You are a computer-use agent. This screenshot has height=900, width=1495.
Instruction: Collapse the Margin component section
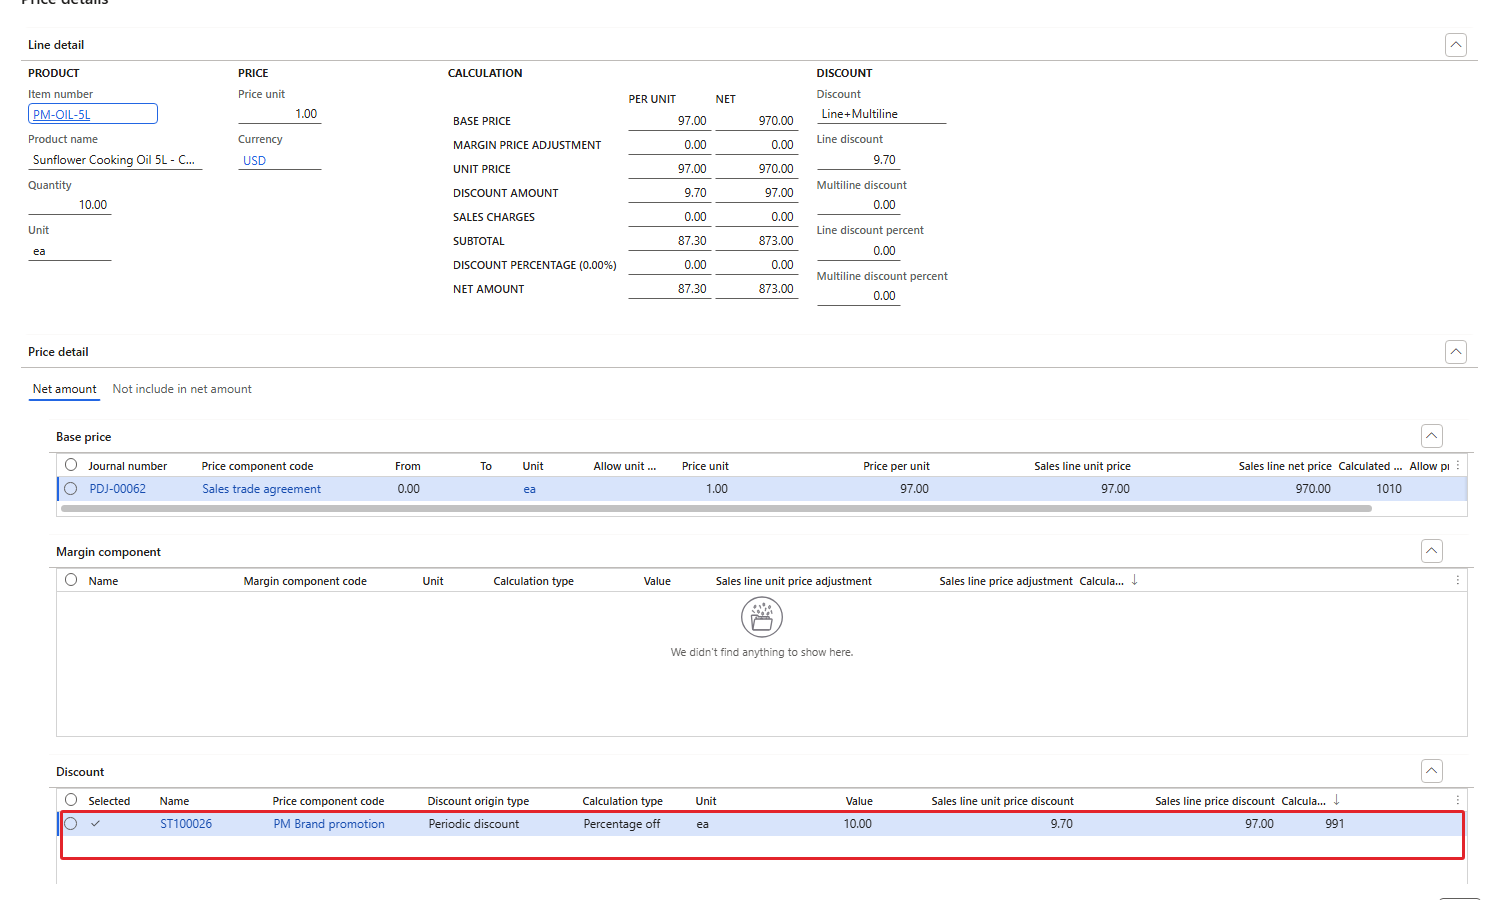[1432, 551]
